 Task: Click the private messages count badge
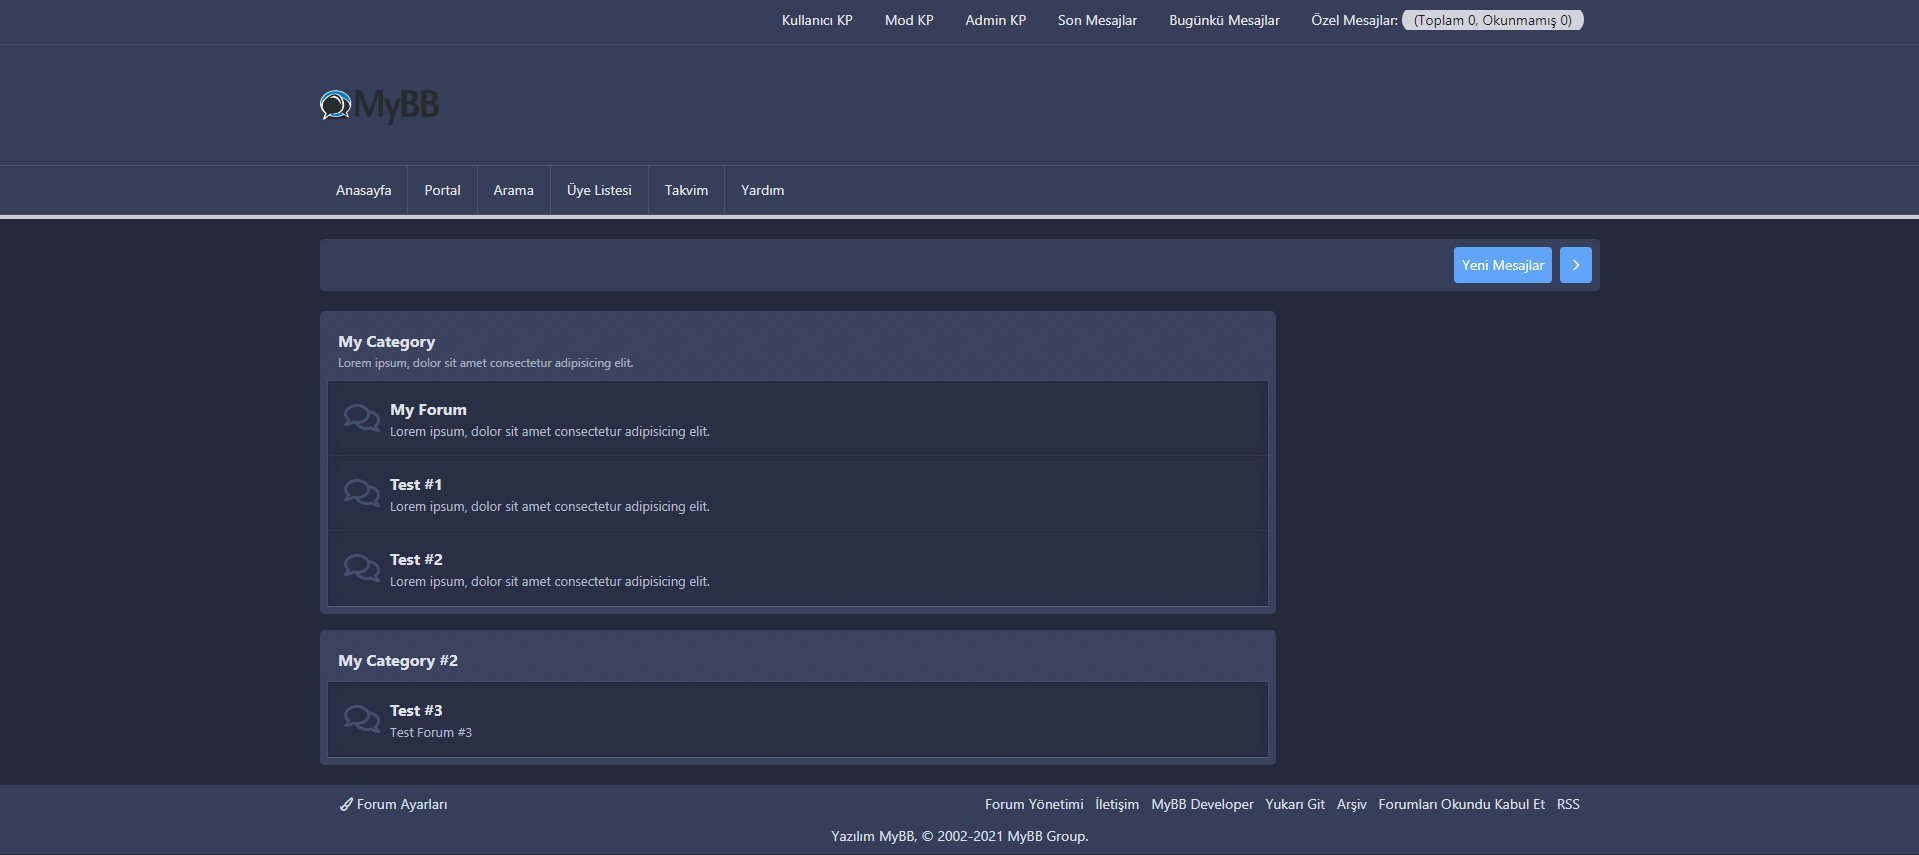1492,20
